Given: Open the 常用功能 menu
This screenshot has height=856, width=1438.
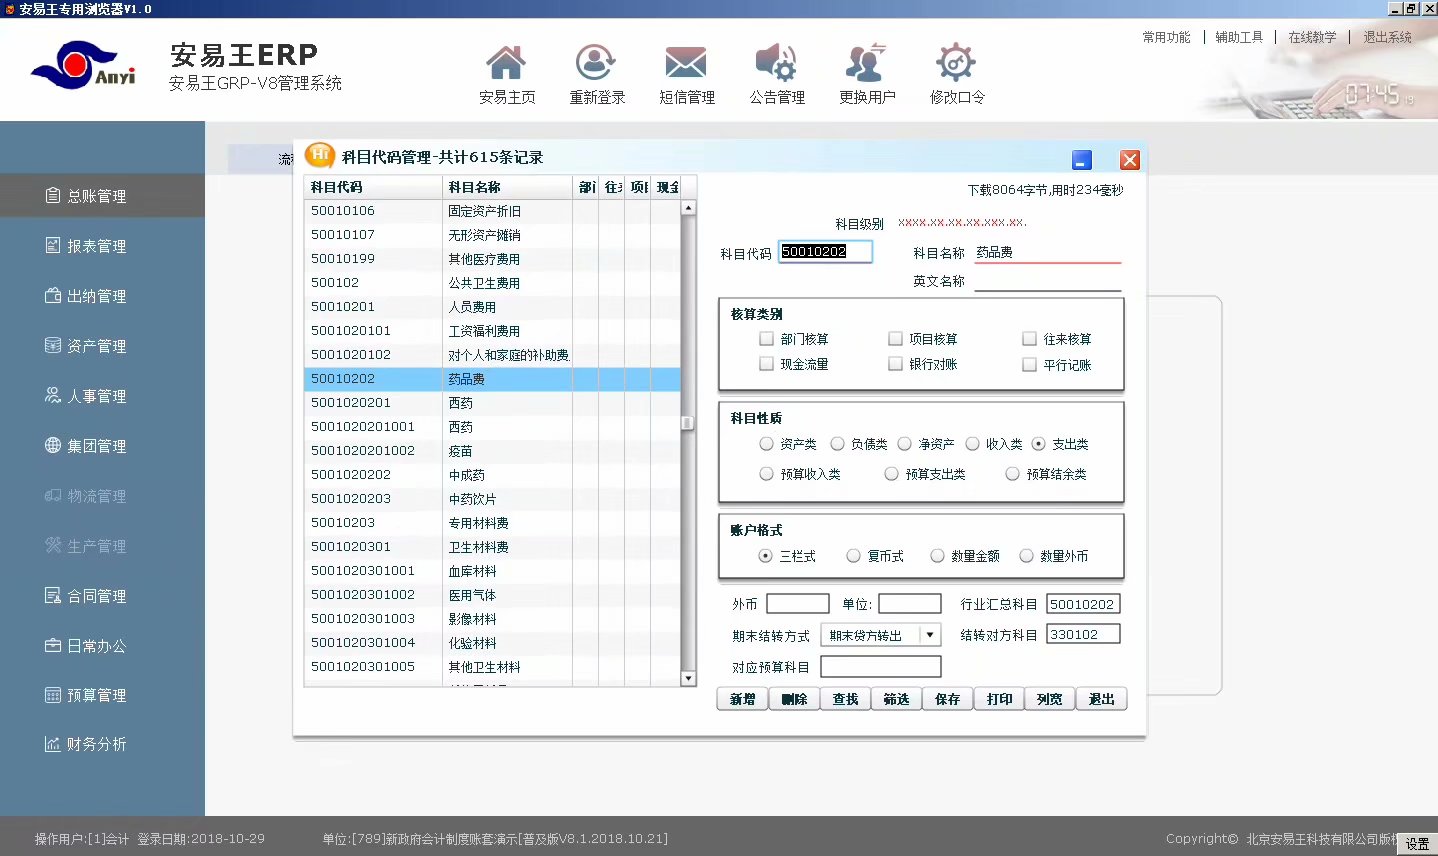Looking at the screenshot, I should pos(1166,37).
